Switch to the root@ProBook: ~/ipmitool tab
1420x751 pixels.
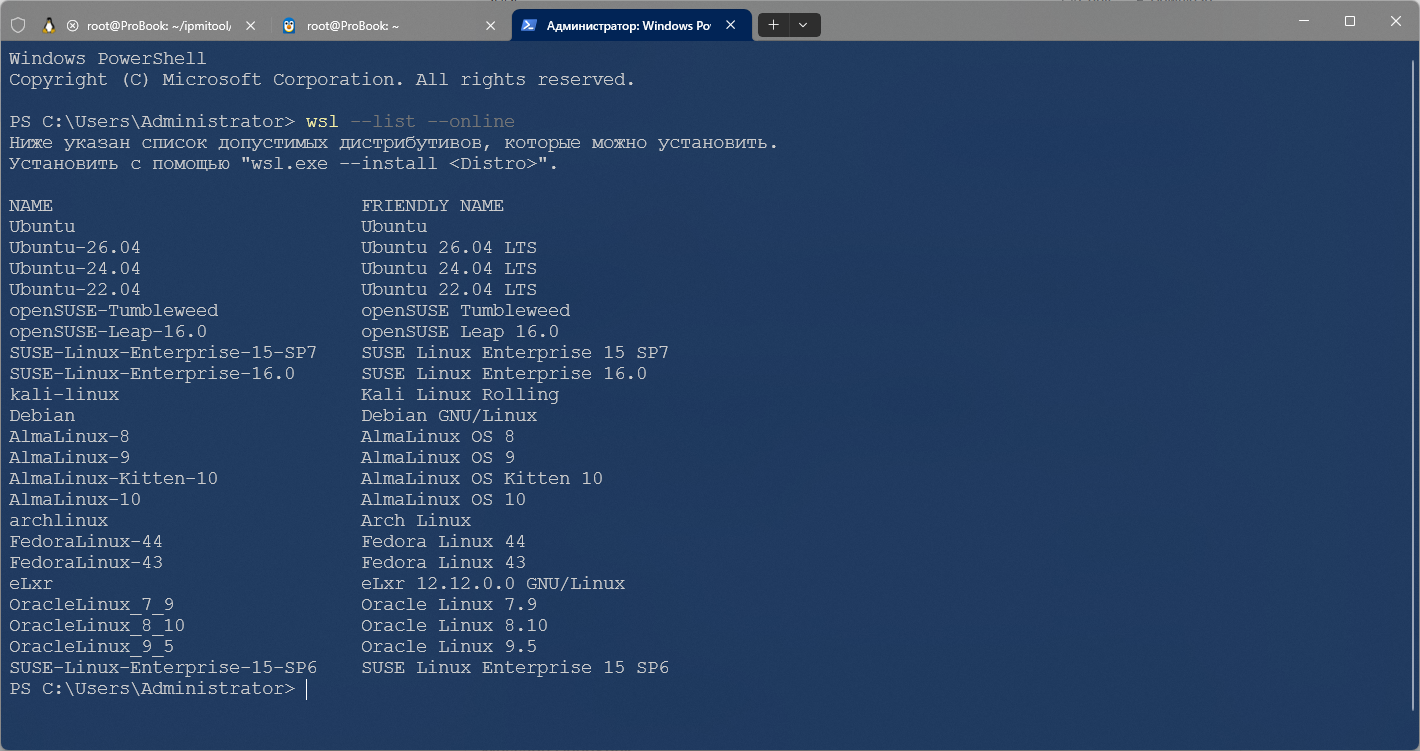[150, 25]
